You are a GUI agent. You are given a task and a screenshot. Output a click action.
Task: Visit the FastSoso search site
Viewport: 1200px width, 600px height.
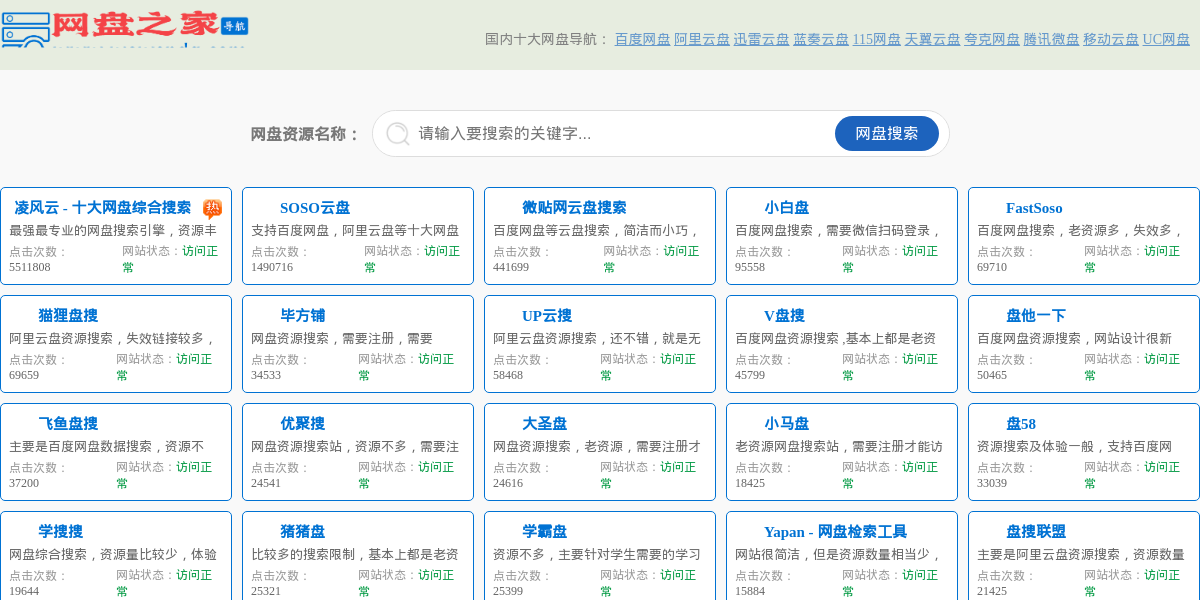tap(1034, 208)
